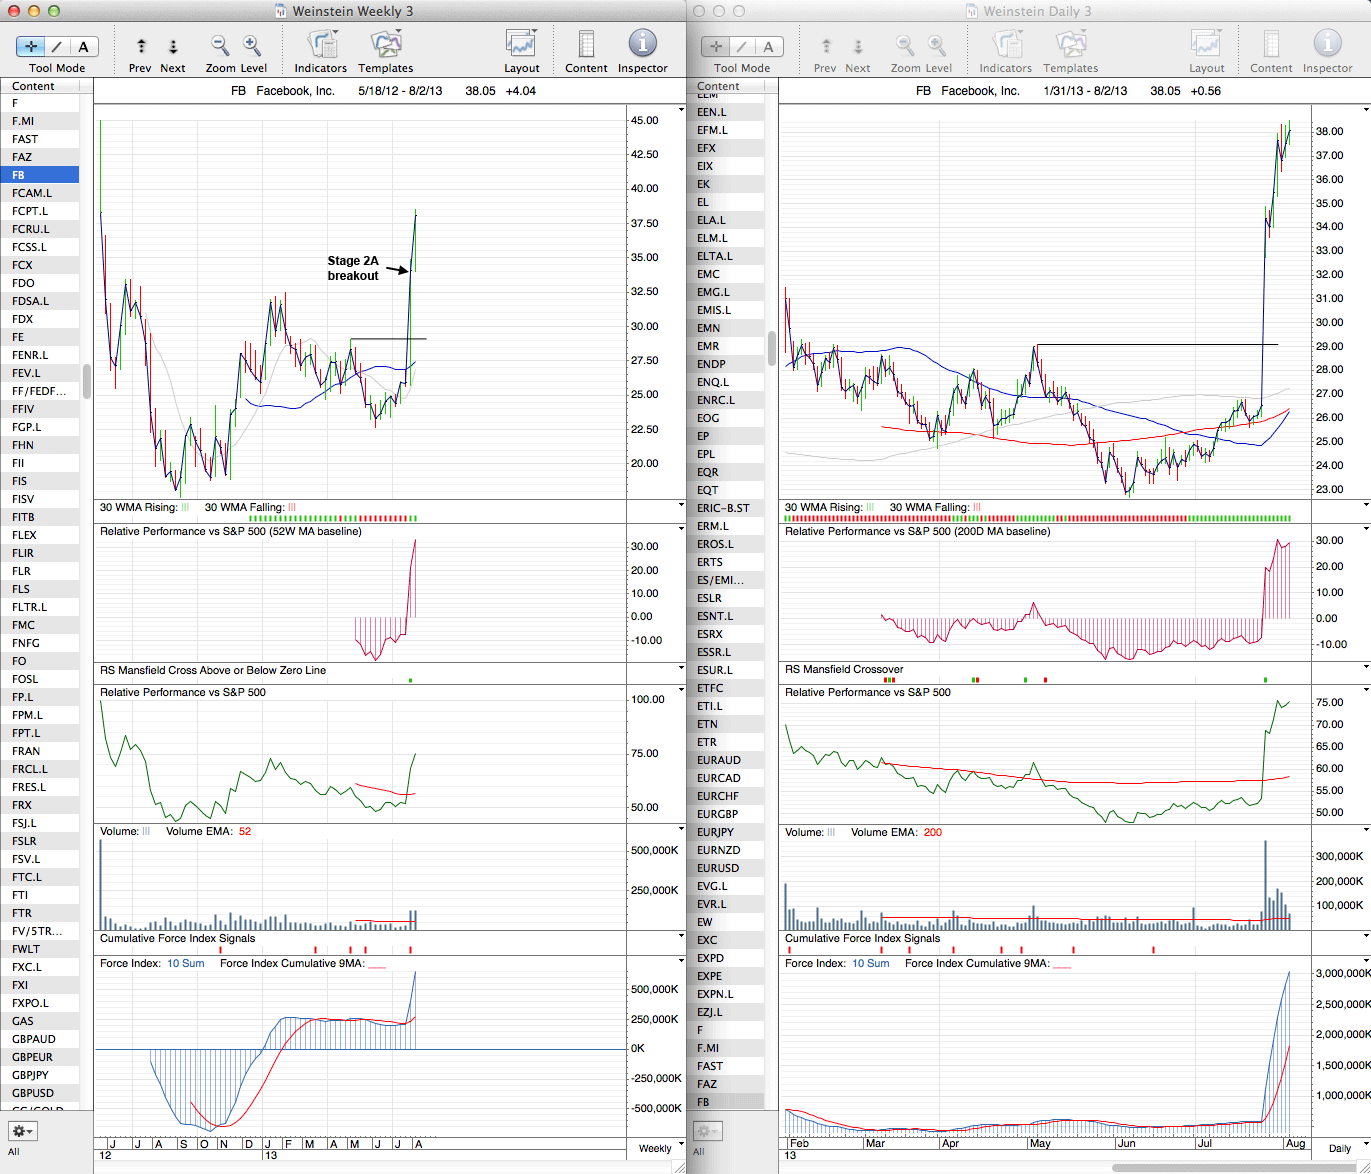Viewport: 1371px width, 1174px height.
Task: Open the Layout menu in Weekly window
Action: [521, 46]
